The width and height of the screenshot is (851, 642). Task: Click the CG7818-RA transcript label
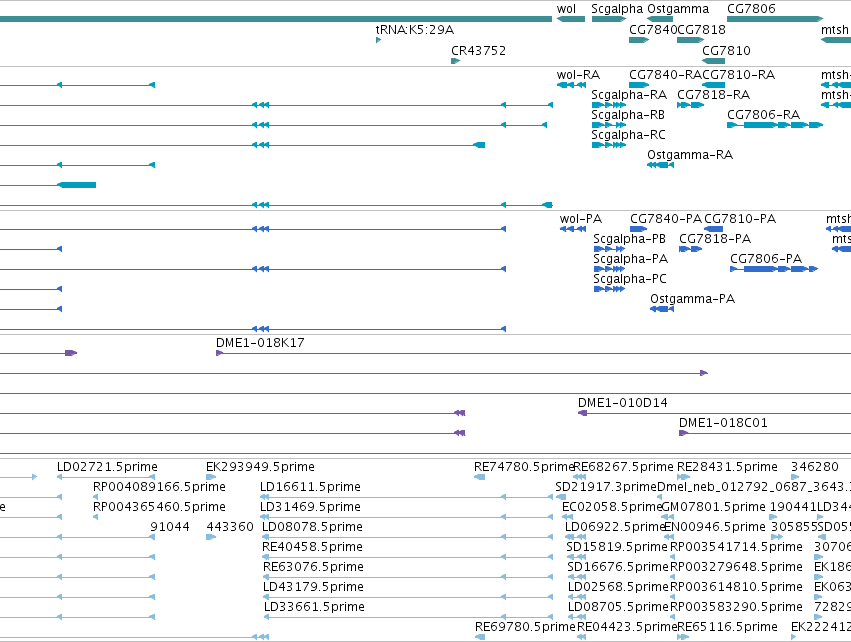click(714, 95)
